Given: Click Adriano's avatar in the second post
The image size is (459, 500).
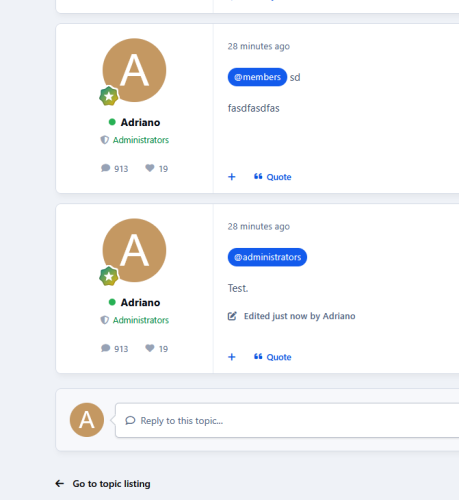Looking at the screenshot, I should [134, 250].
